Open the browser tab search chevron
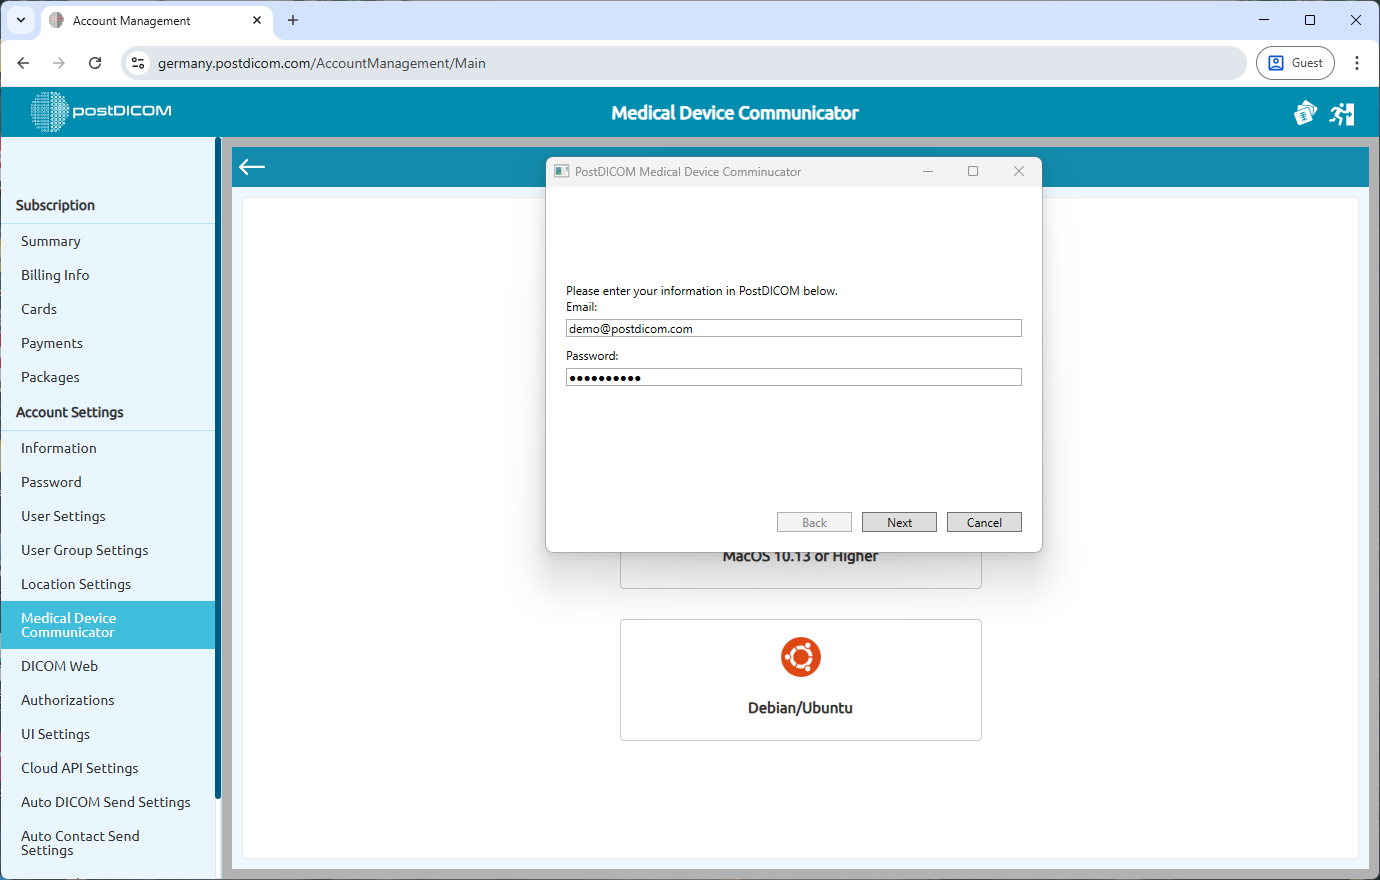This screenshot has height=880, width=1380. click(20, 20)
